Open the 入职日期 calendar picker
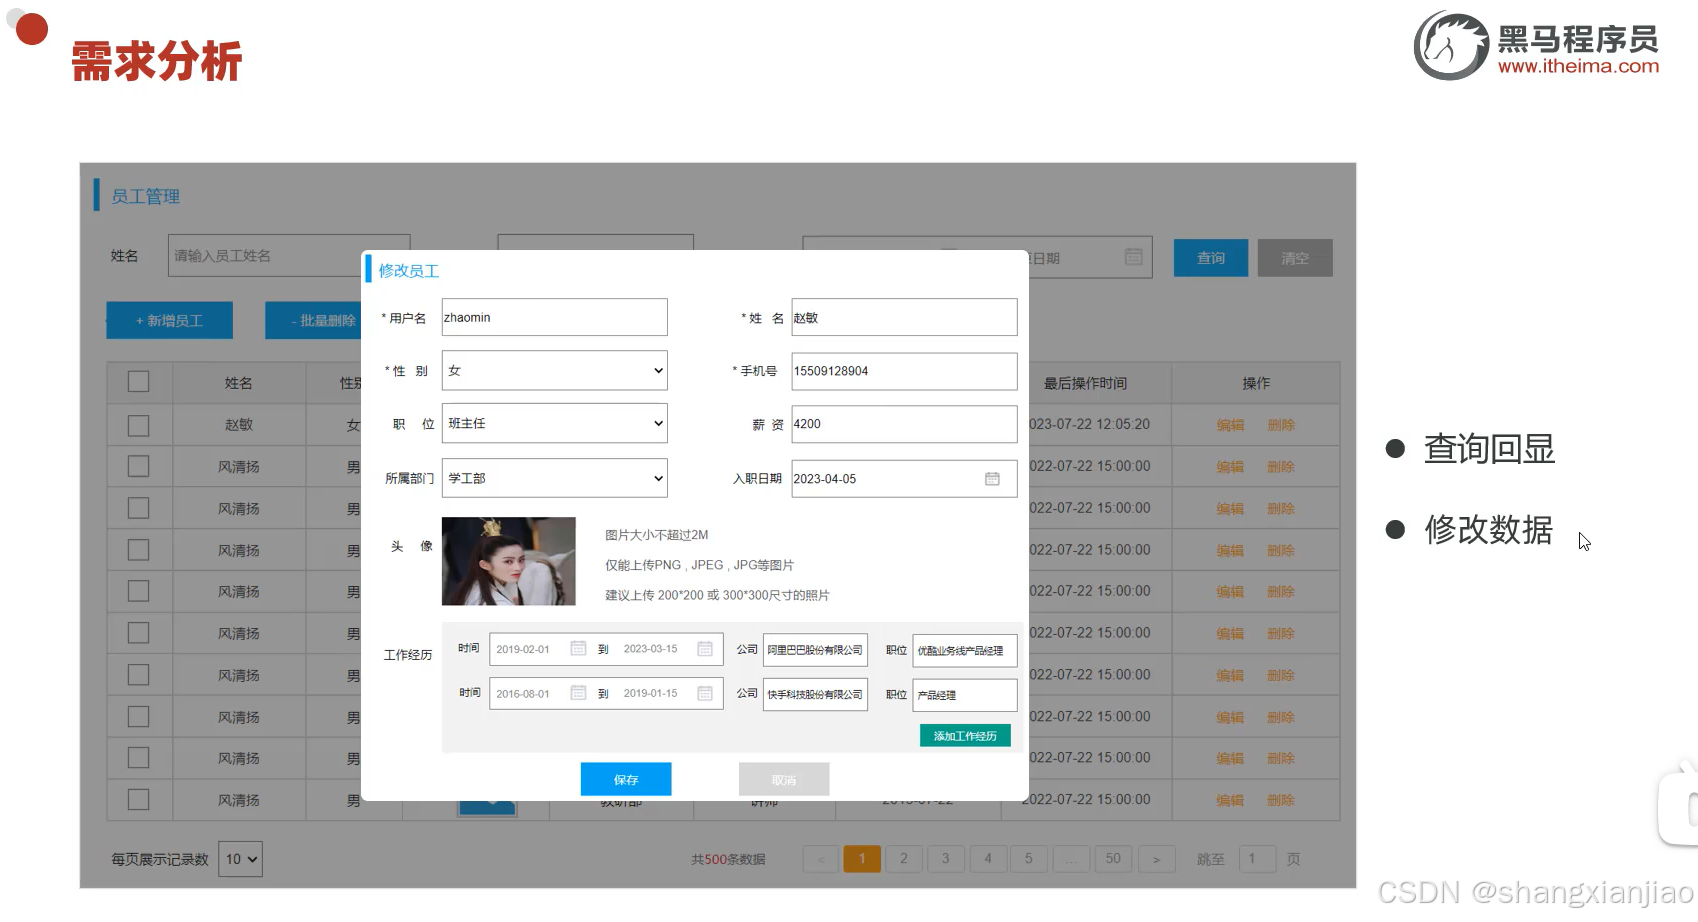 (992, 478)
